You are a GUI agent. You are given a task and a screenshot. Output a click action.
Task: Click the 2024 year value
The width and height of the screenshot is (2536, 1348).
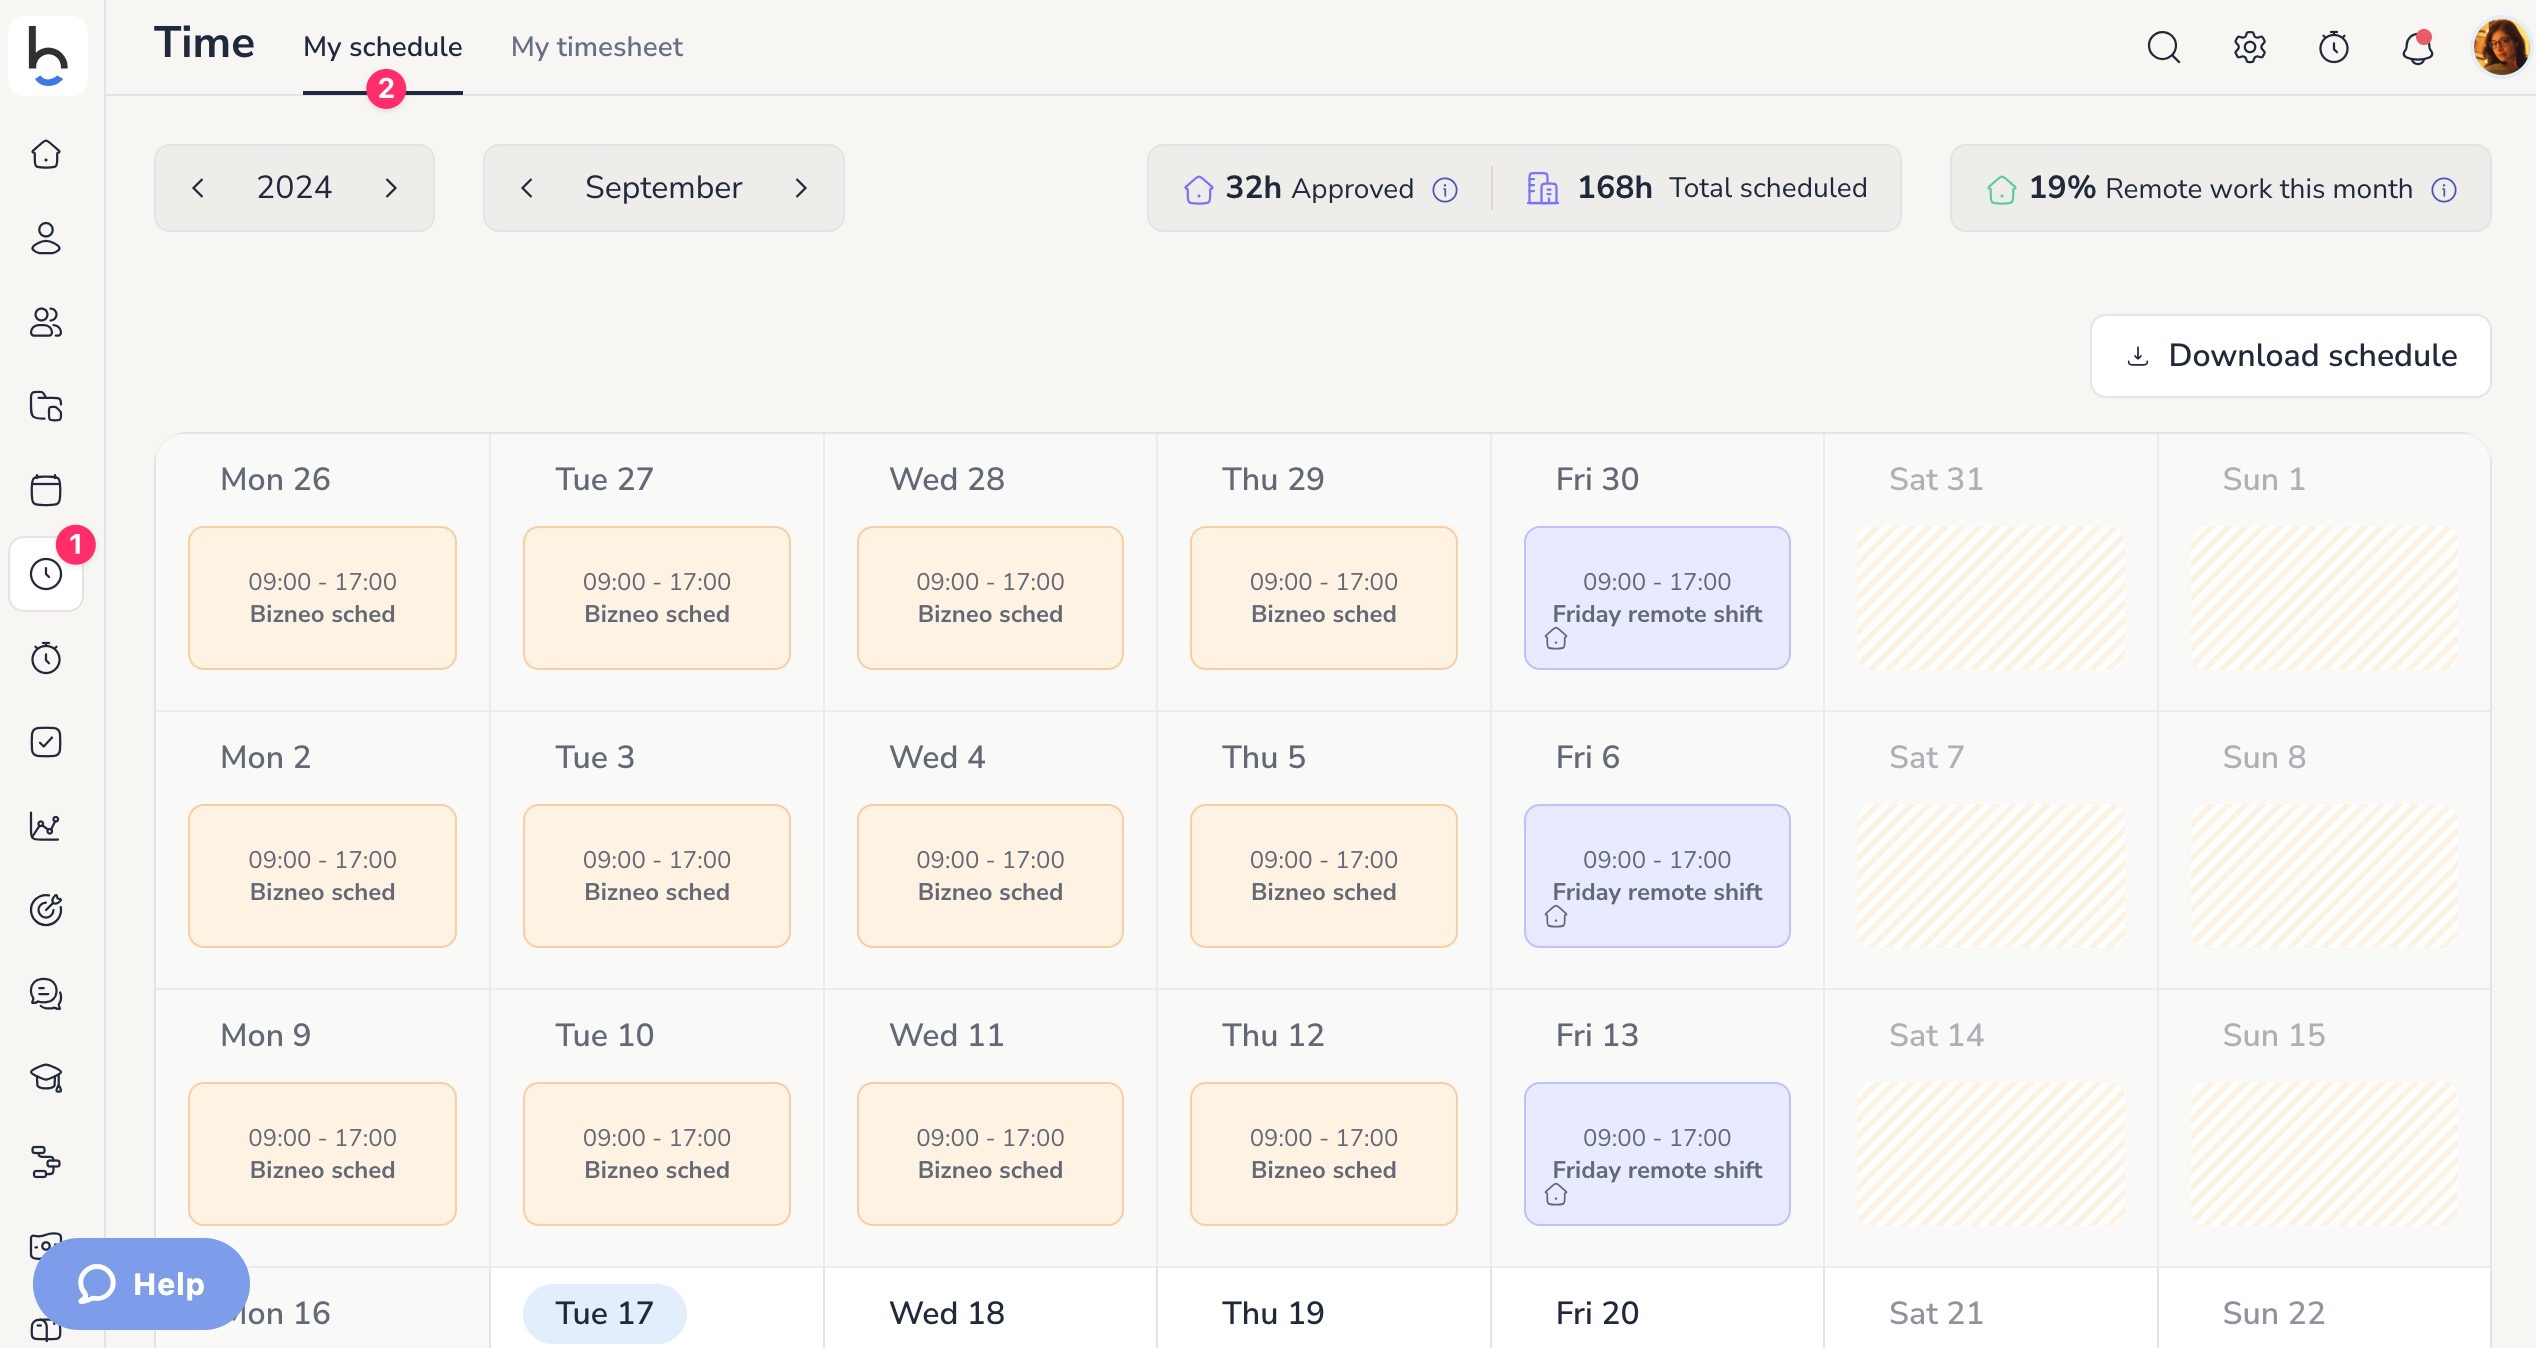[294, 187]
